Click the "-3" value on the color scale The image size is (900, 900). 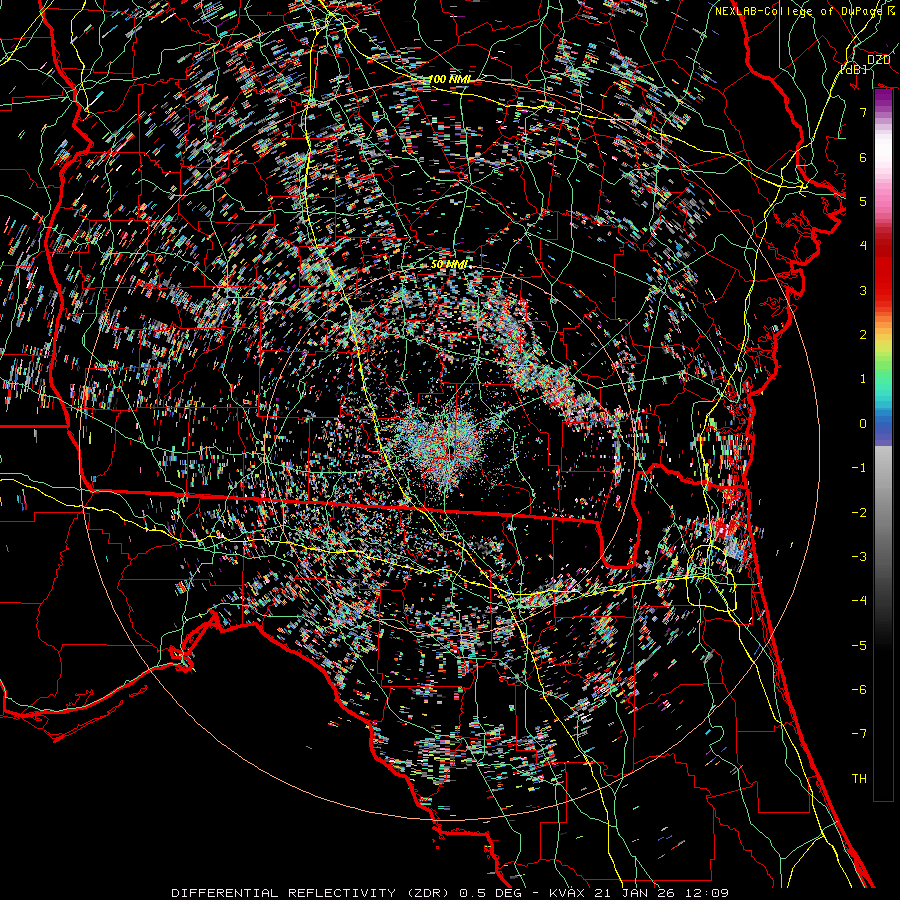[x=859, y=557]
